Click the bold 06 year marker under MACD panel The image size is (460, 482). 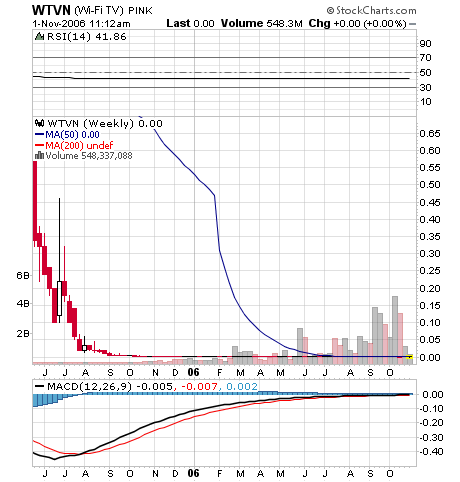[193, 473]
